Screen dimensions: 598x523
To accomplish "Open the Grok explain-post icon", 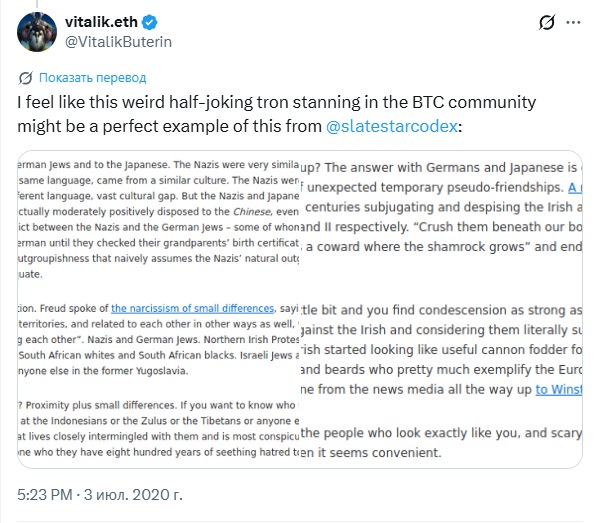I will click(547, 23).
